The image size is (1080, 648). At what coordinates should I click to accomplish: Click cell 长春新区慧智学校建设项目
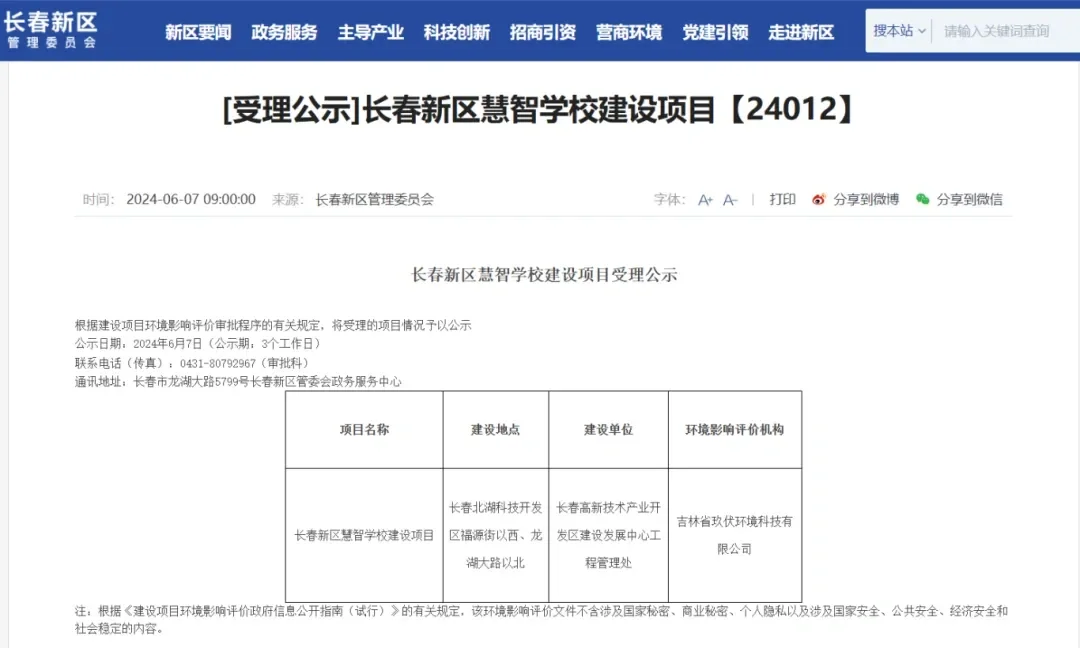[364, 535]
